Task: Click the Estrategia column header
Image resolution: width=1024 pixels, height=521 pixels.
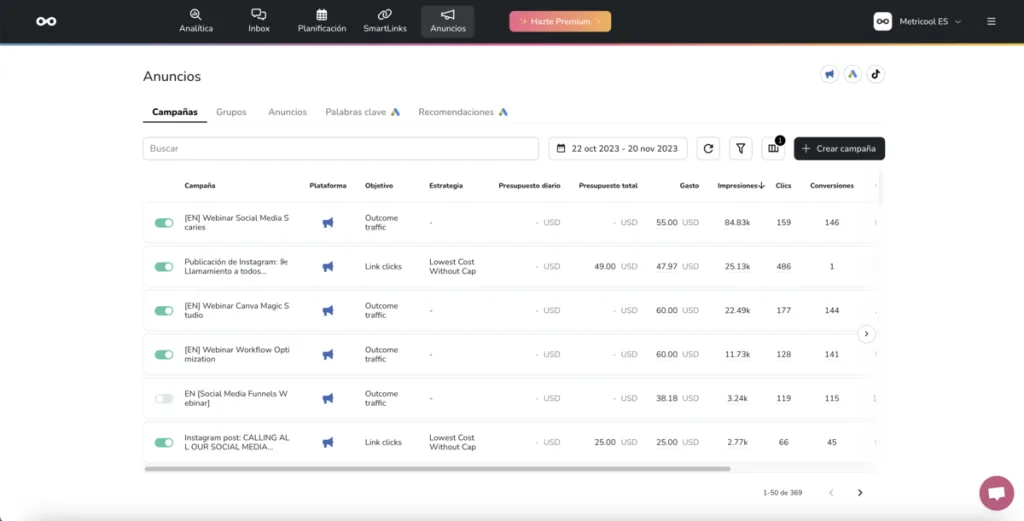Action: coord(446,186)
